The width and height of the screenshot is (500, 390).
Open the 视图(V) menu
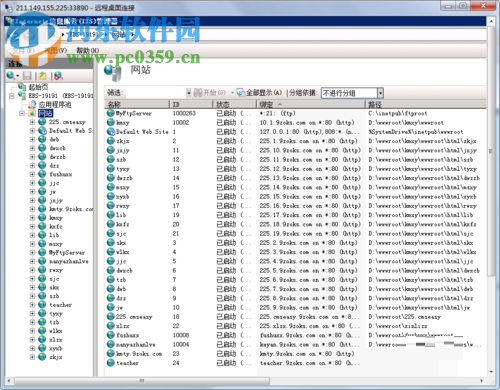55,50
